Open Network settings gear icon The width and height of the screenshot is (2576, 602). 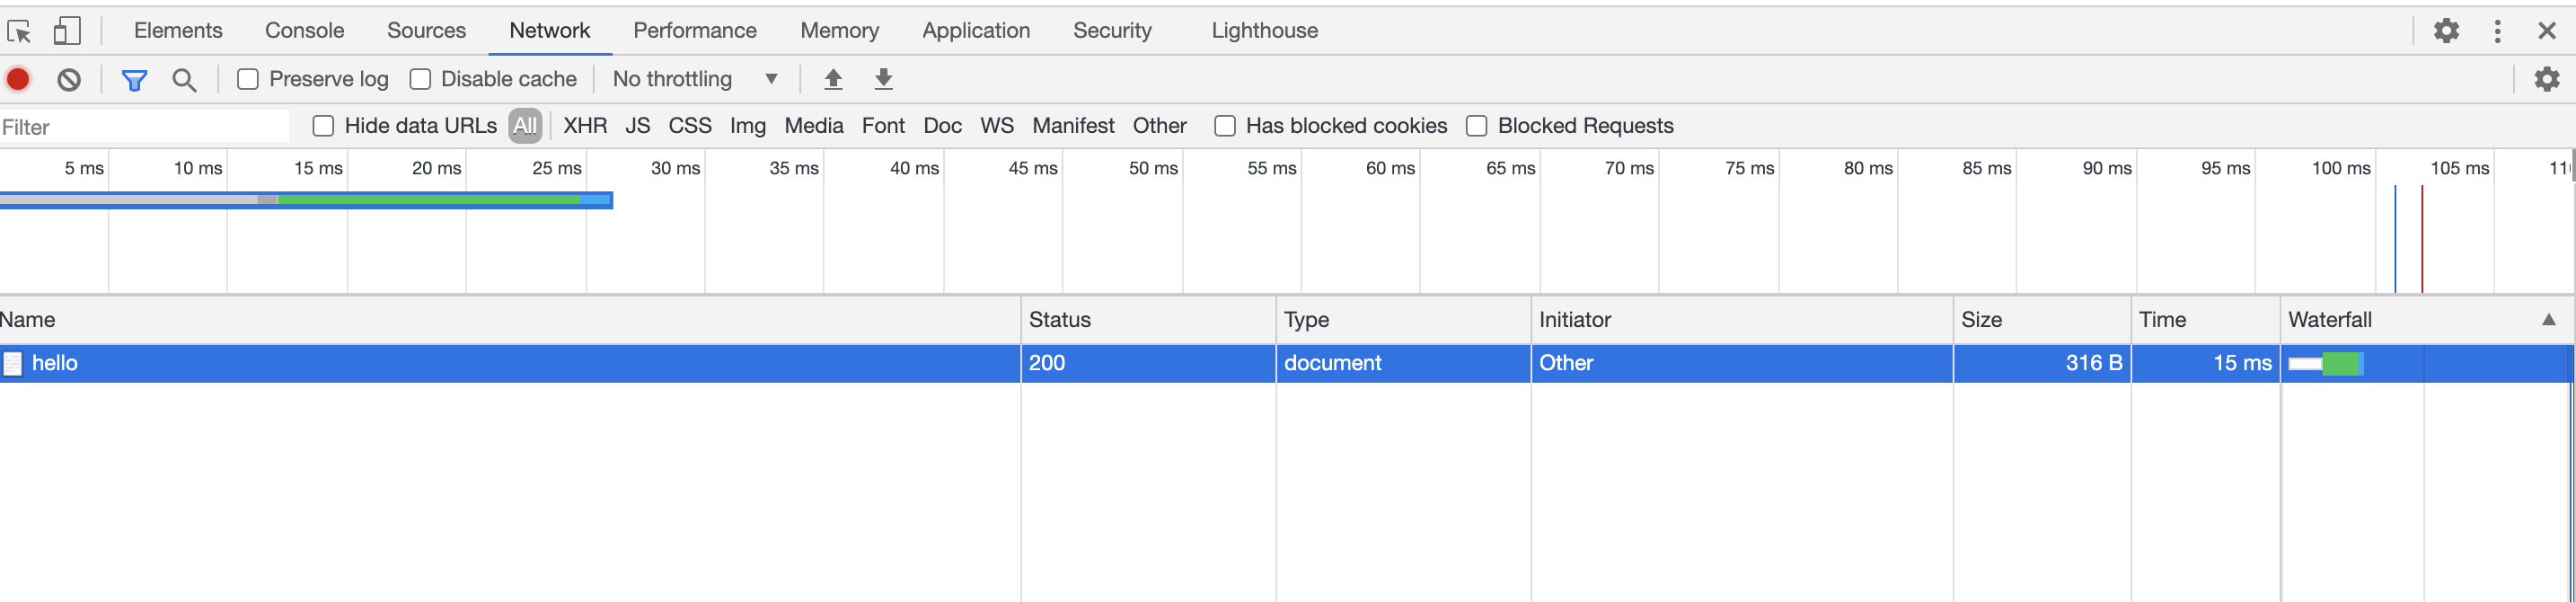tap(2546, 79)
